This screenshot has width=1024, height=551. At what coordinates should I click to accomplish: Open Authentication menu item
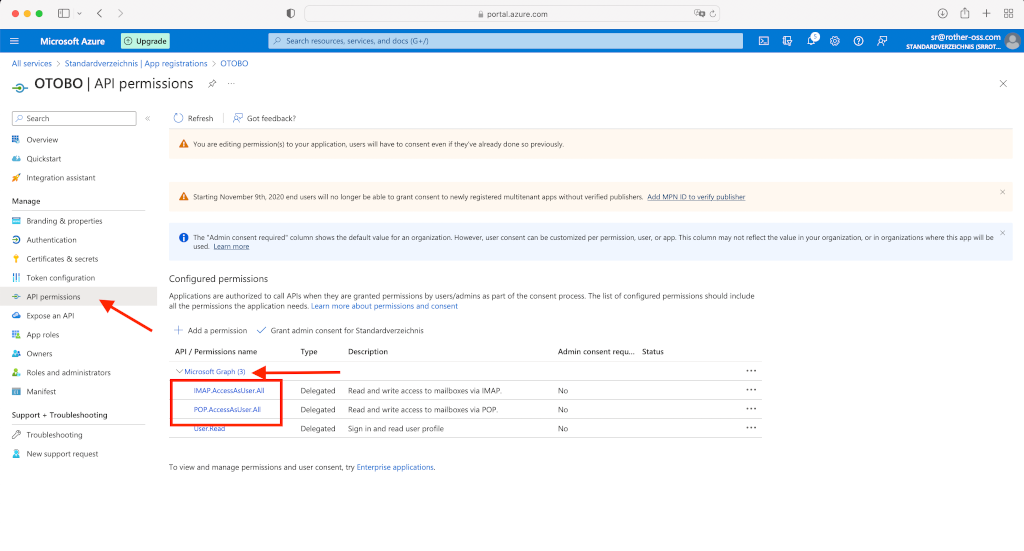click(51, 240)
